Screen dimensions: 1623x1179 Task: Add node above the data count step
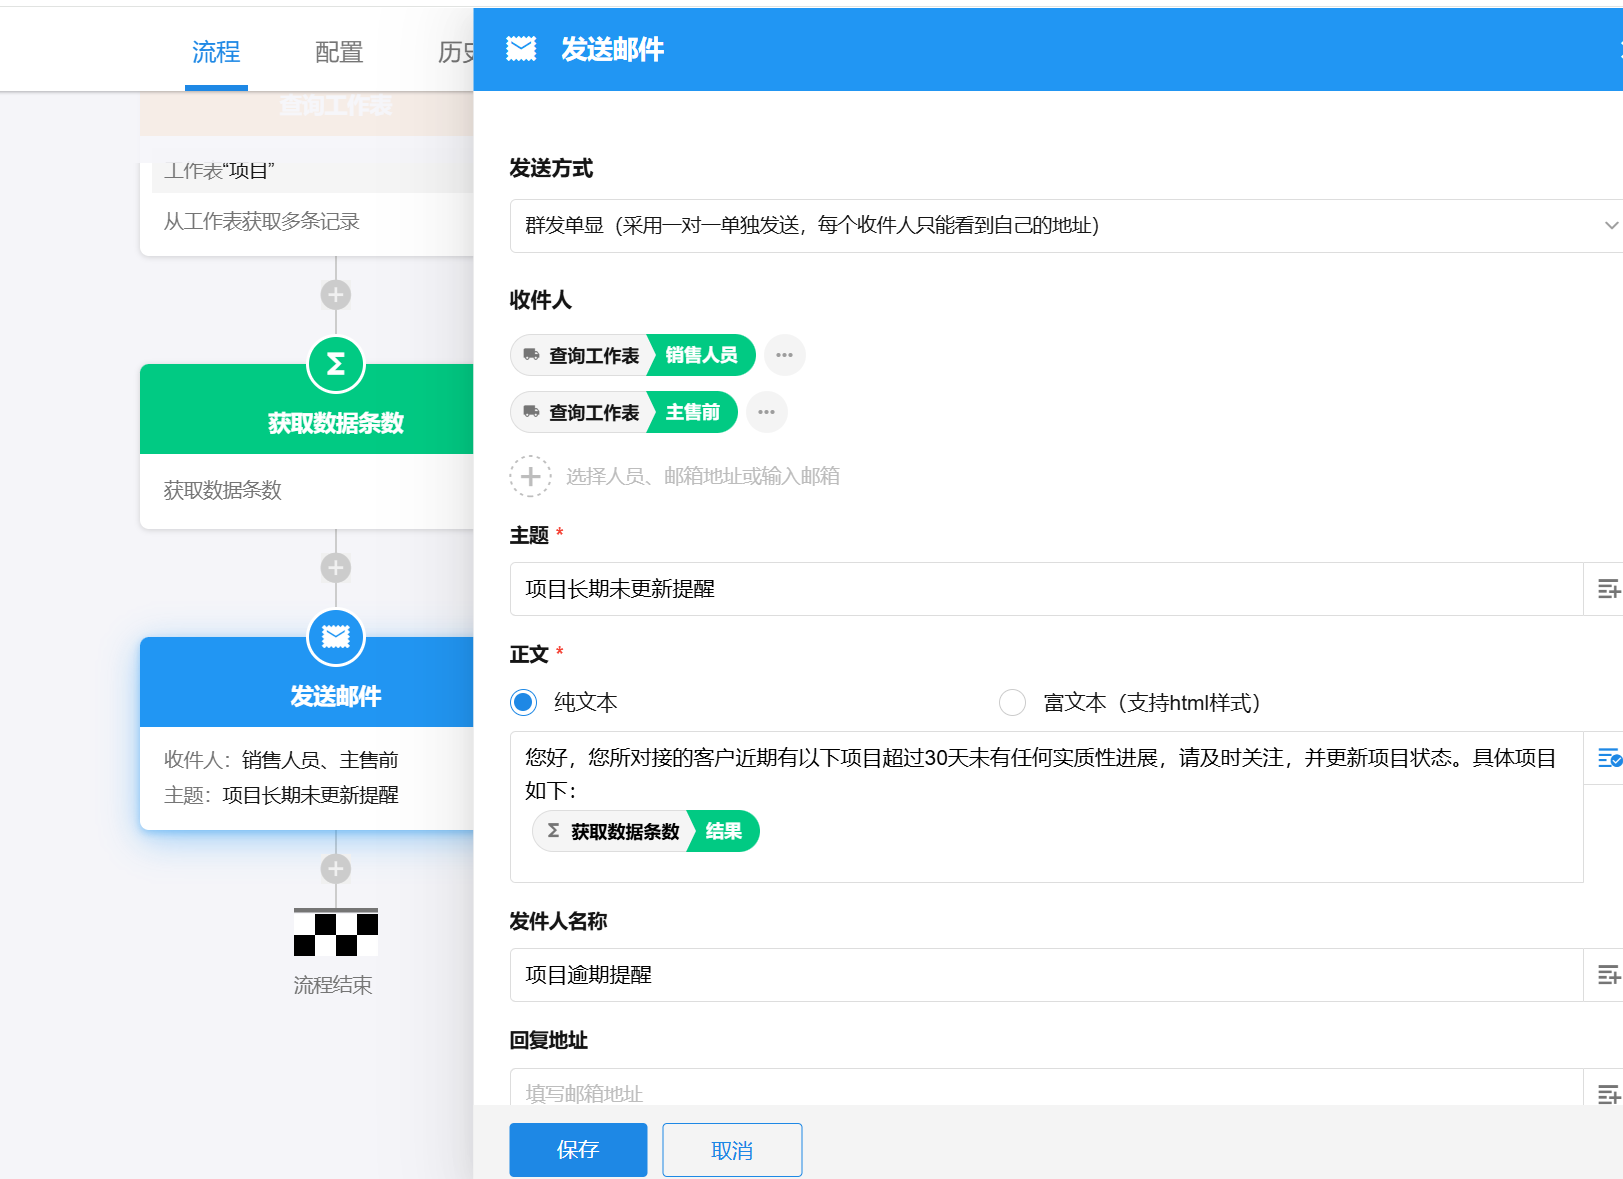click(x=336, y=295)
